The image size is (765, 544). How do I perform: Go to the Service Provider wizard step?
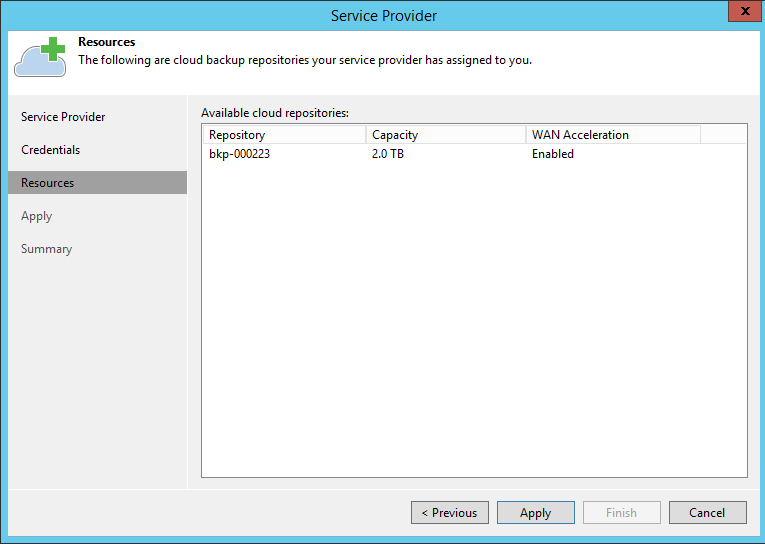pos(63,117)
